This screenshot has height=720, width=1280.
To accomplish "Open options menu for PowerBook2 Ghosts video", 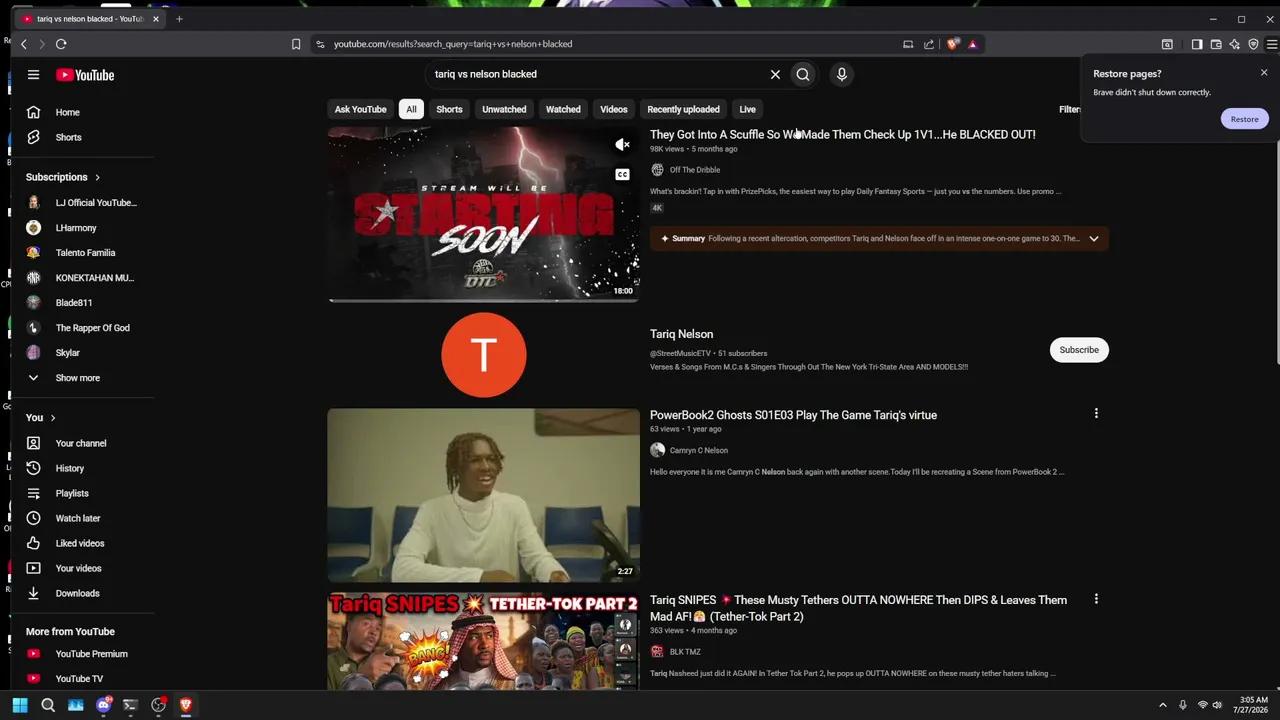I will 1096,413.
